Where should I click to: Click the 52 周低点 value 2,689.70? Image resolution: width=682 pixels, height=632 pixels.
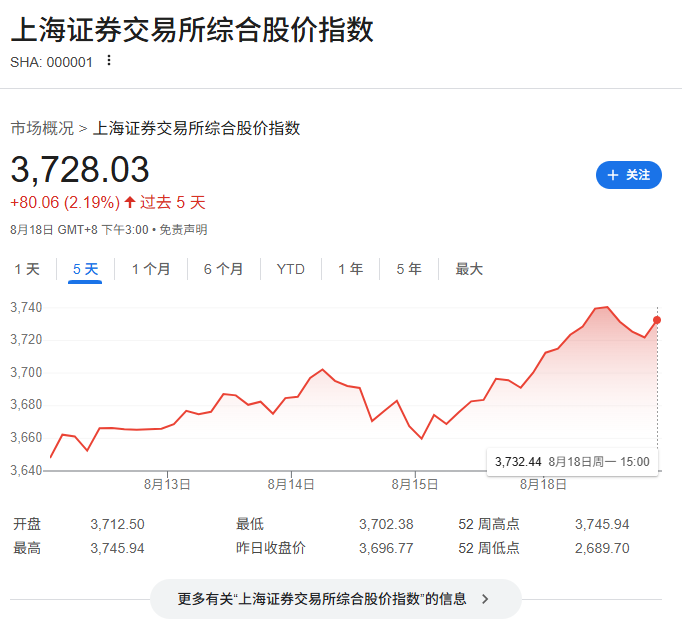602,548
